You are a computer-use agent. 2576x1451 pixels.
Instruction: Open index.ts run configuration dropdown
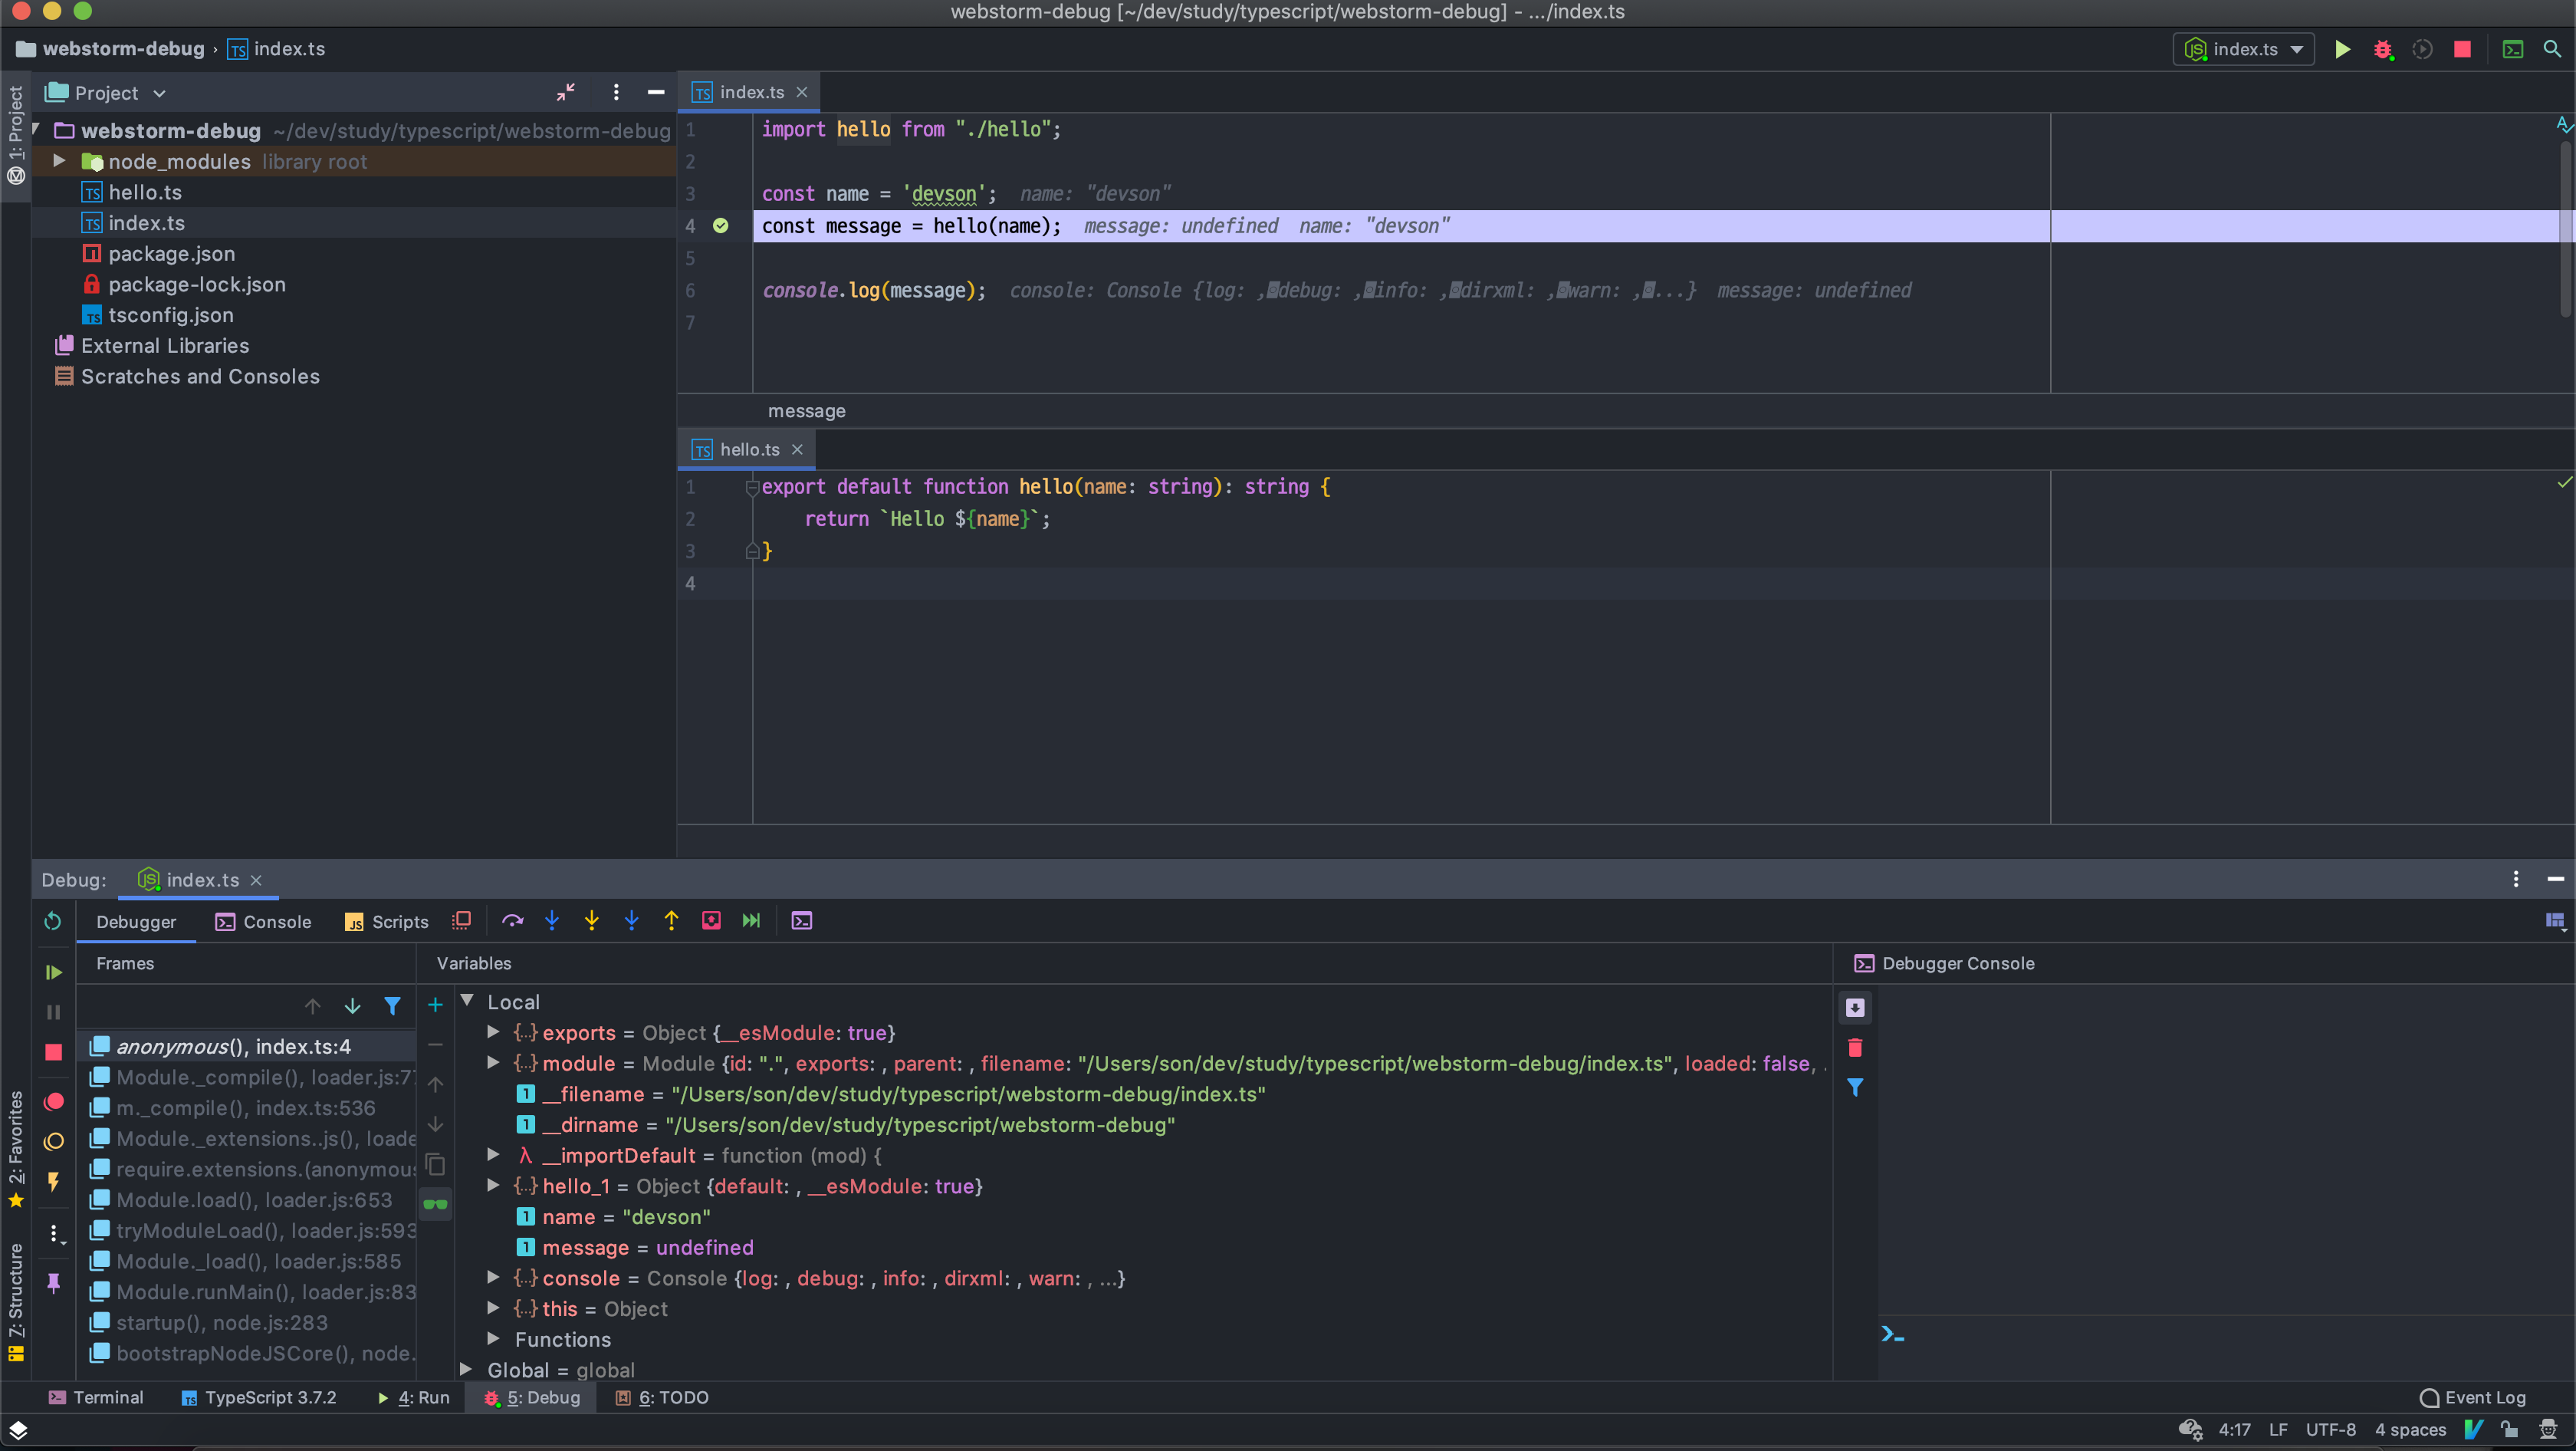click(x=2243, y=49)
